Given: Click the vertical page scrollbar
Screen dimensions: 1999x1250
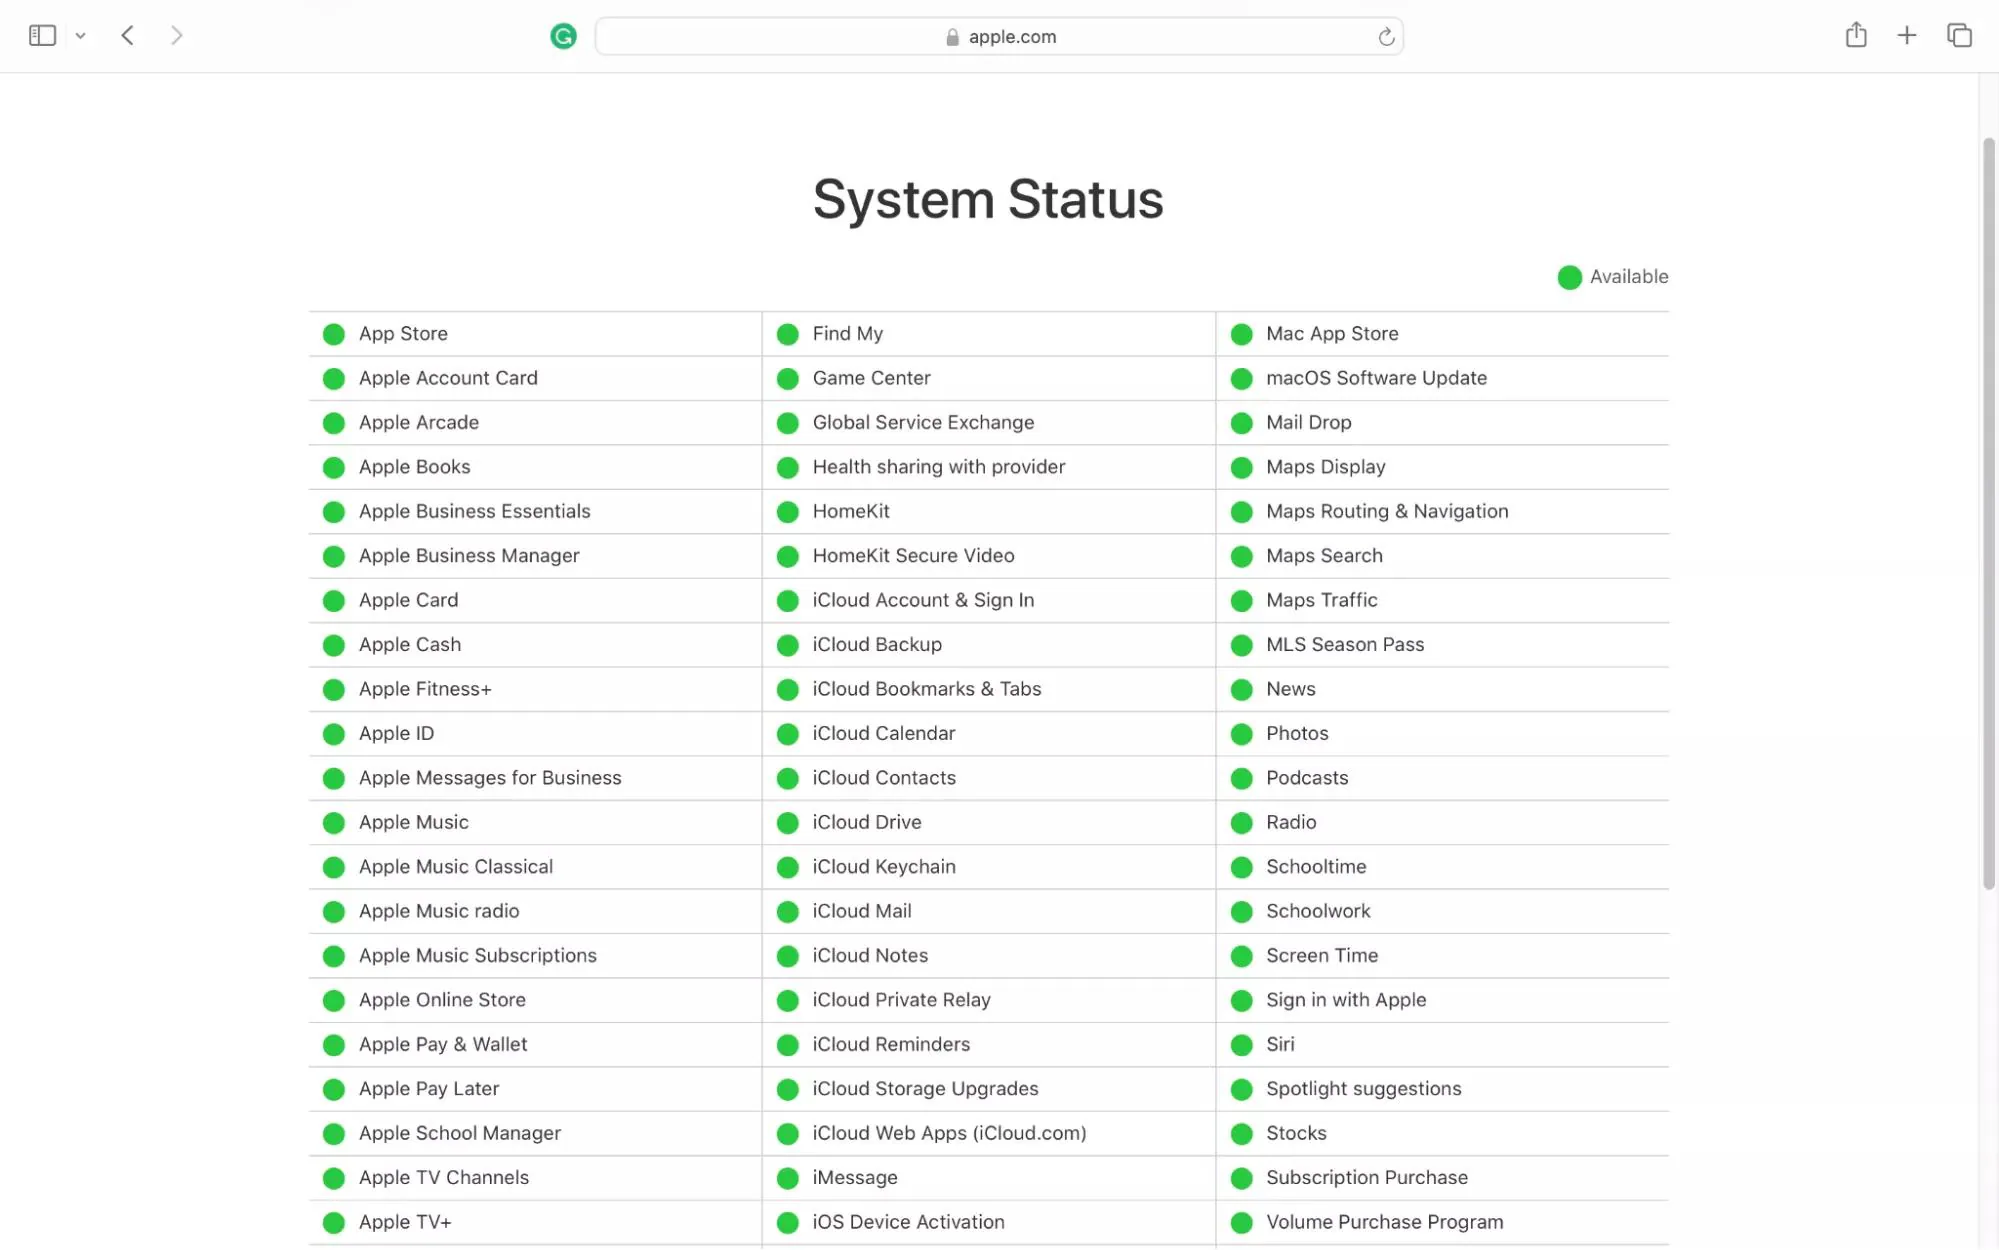Looking at the screenshot, I should (x=1988, y=513).
